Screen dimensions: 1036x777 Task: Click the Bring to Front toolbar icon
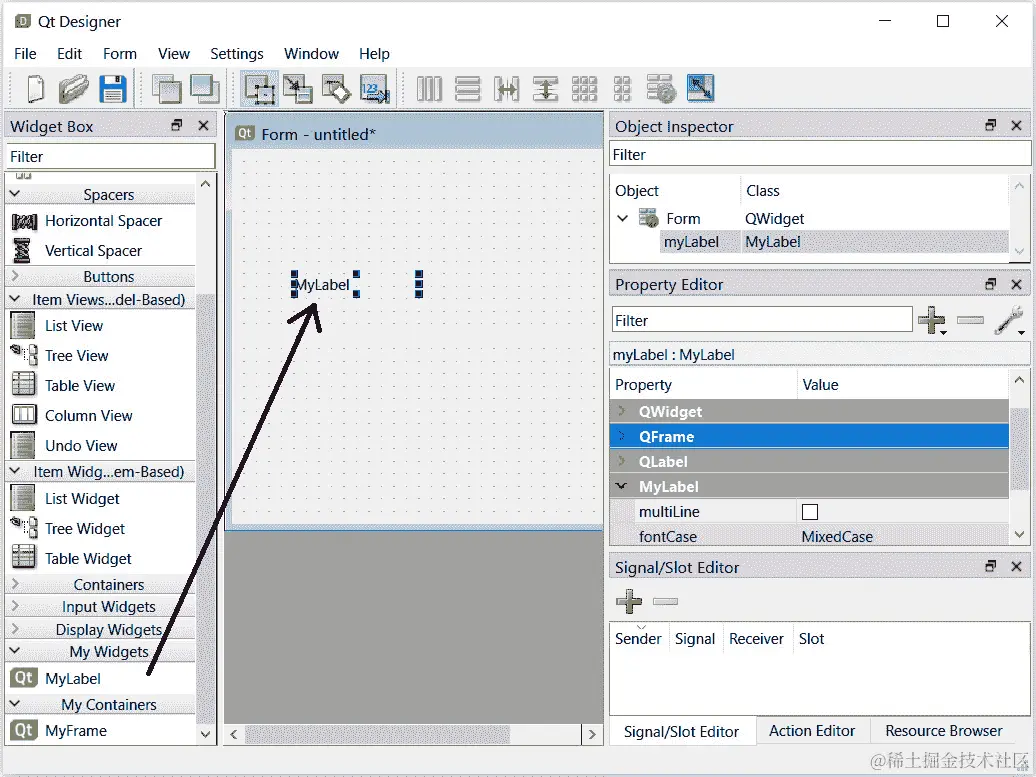[205, 89]
